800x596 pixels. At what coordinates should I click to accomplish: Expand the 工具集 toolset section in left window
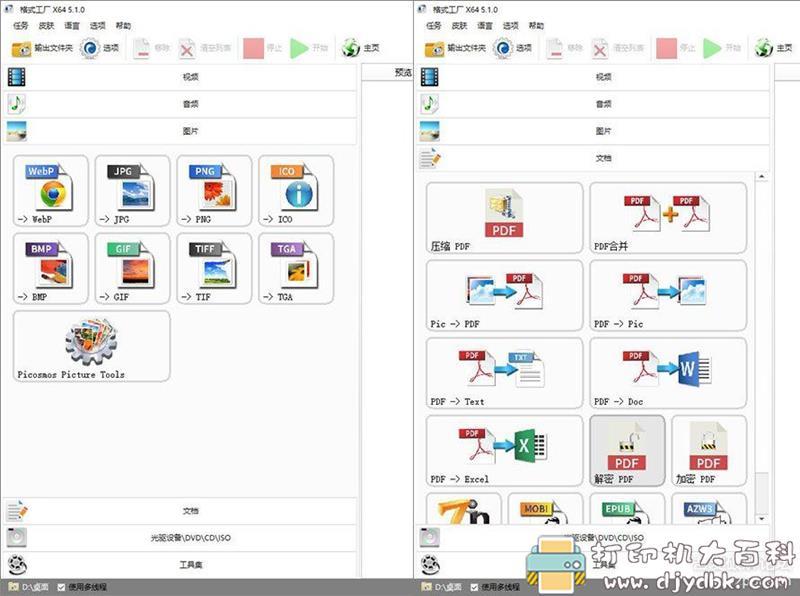pyautogui.click(x=180, y=565)
